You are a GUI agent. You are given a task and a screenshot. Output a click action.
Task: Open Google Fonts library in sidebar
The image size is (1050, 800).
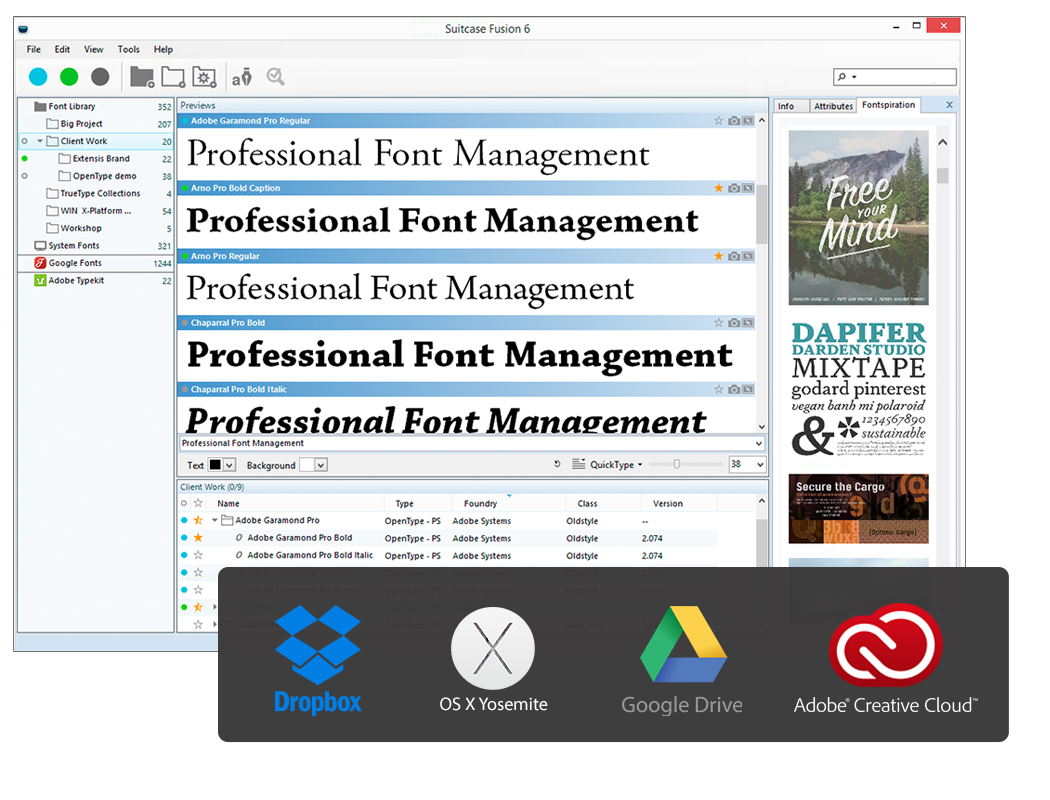coord(74,263)
